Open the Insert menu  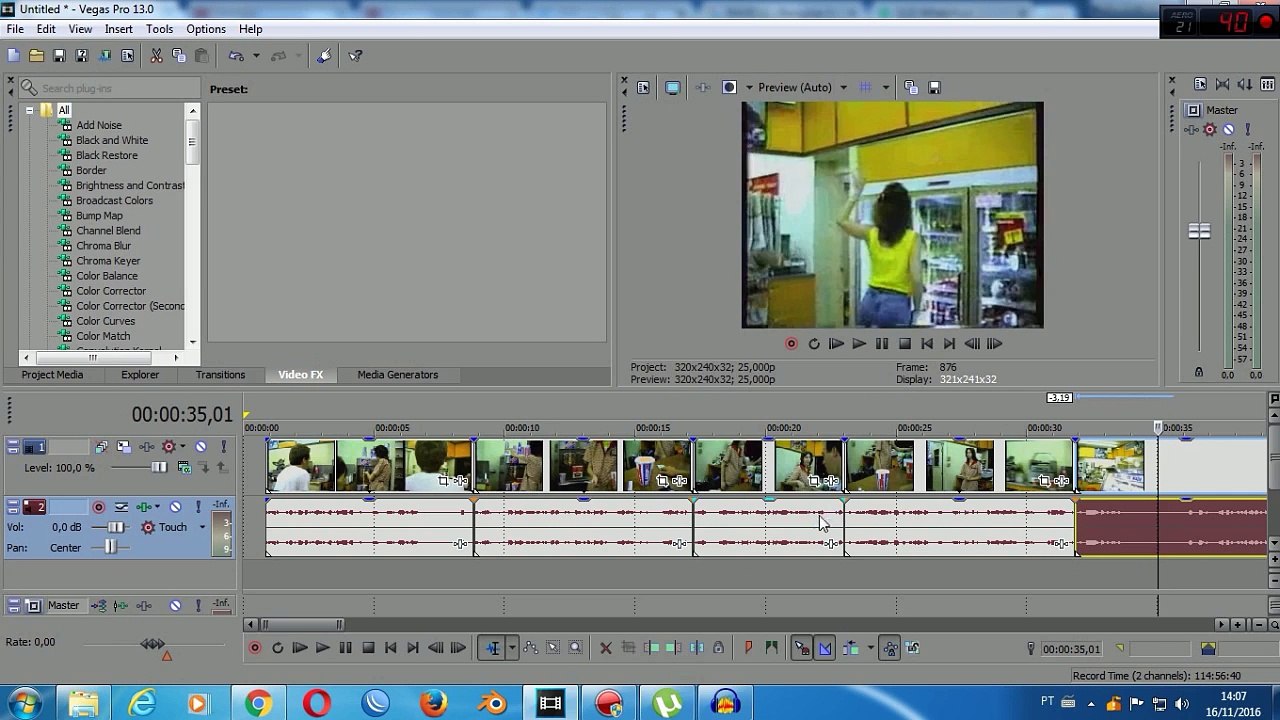coord(119,29)
